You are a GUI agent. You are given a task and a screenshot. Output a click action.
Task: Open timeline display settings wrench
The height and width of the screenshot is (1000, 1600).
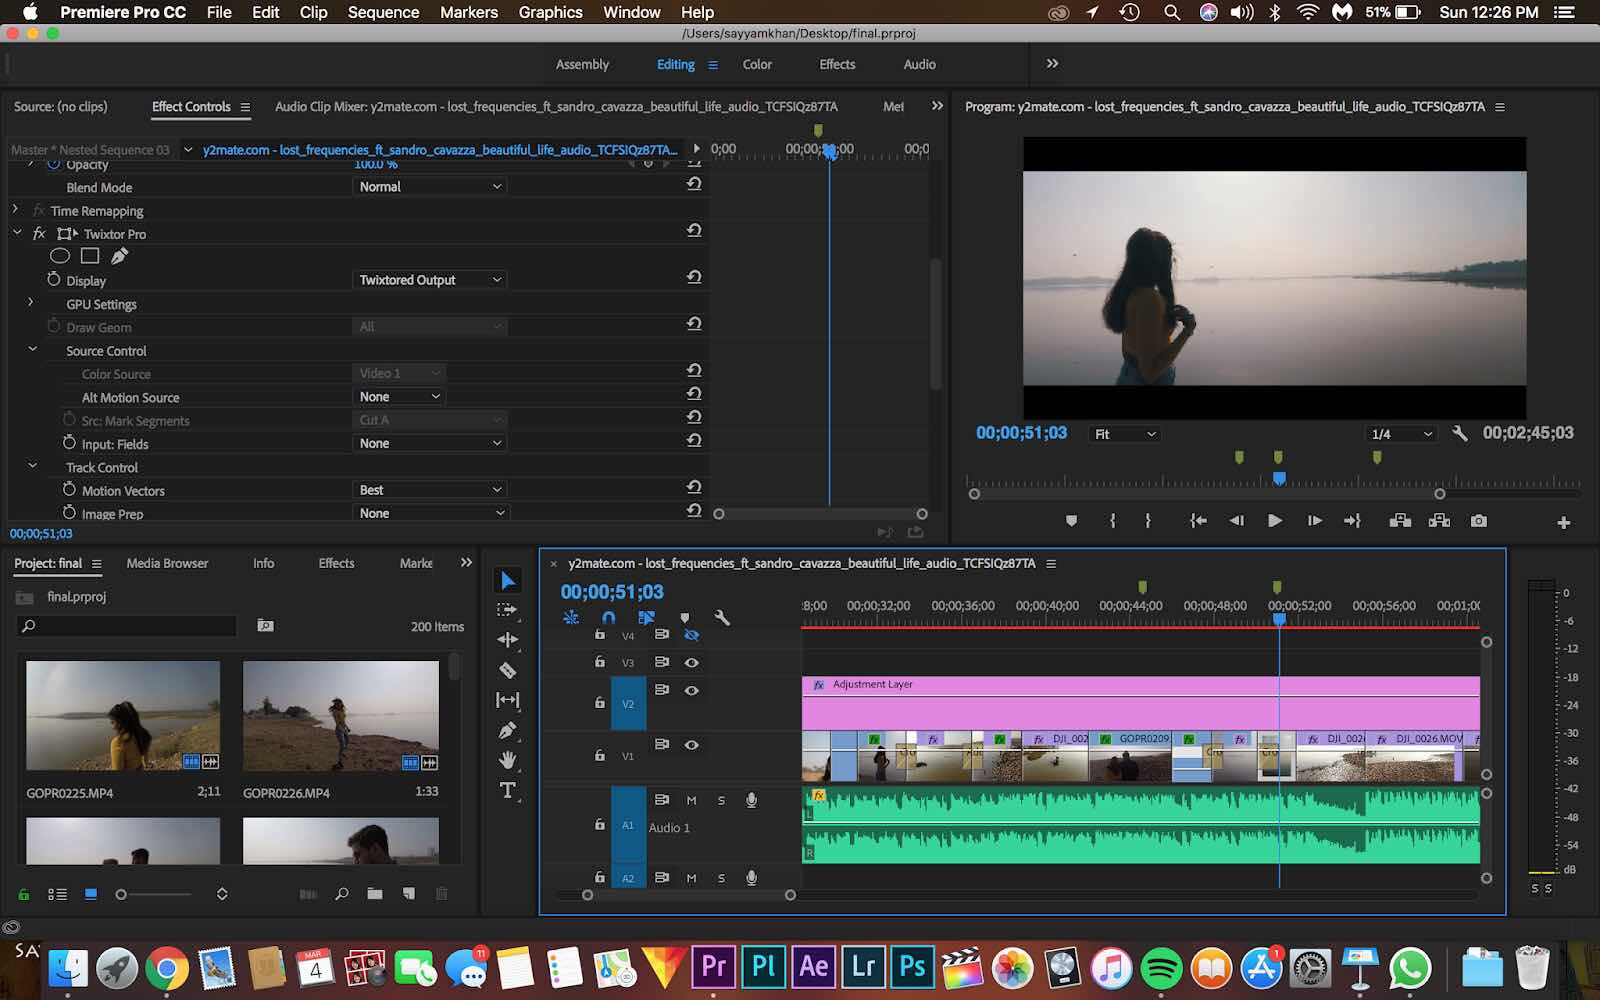[x=722, y=618]
